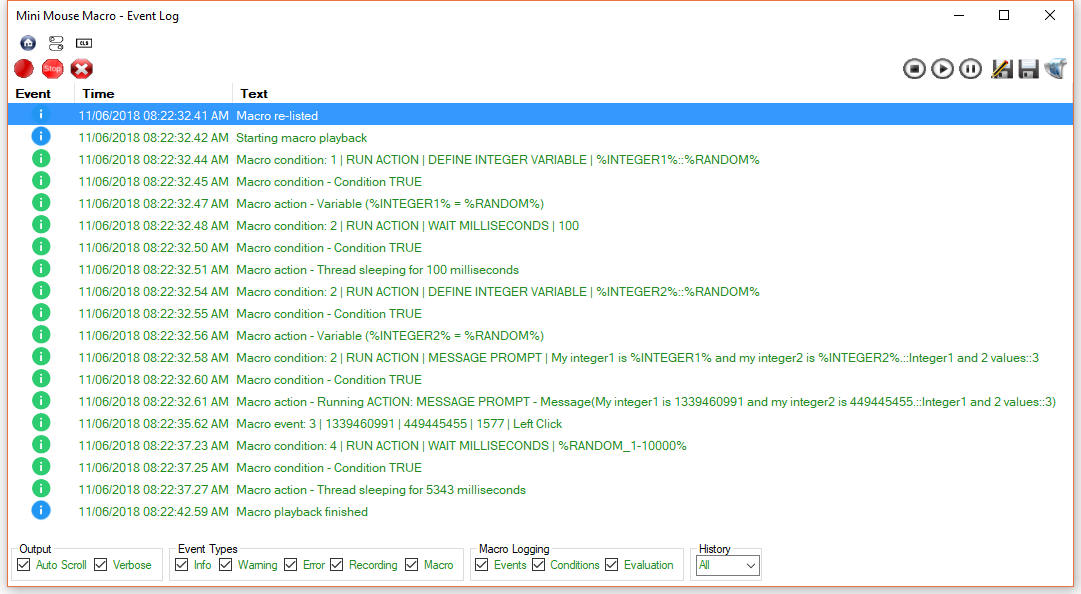Toggle the Macro event type checkbox
This screenshot has width=1081, height=594.
coord(412,564)
